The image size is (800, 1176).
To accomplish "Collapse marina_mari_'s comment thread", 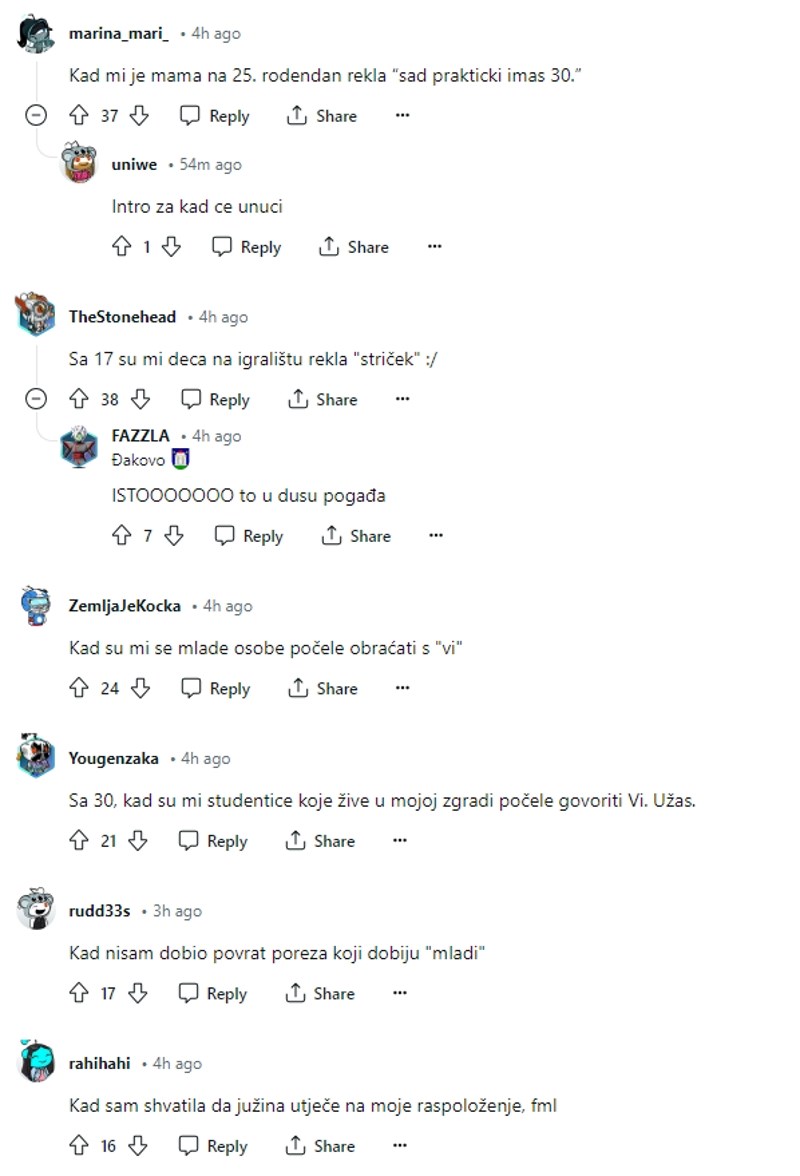I will pos(35,116).
